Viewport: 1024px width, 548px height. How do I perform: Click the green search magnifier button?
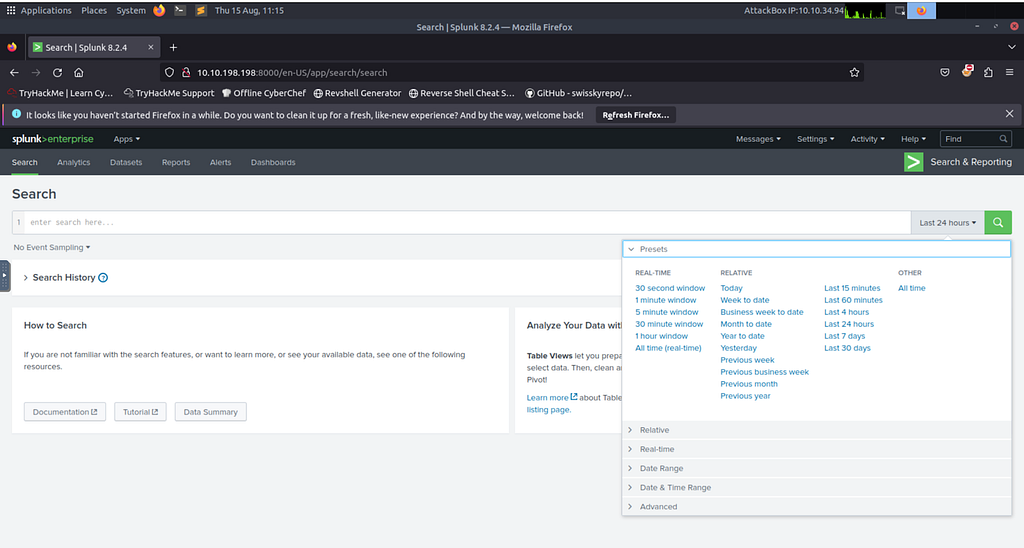[998, 222]
